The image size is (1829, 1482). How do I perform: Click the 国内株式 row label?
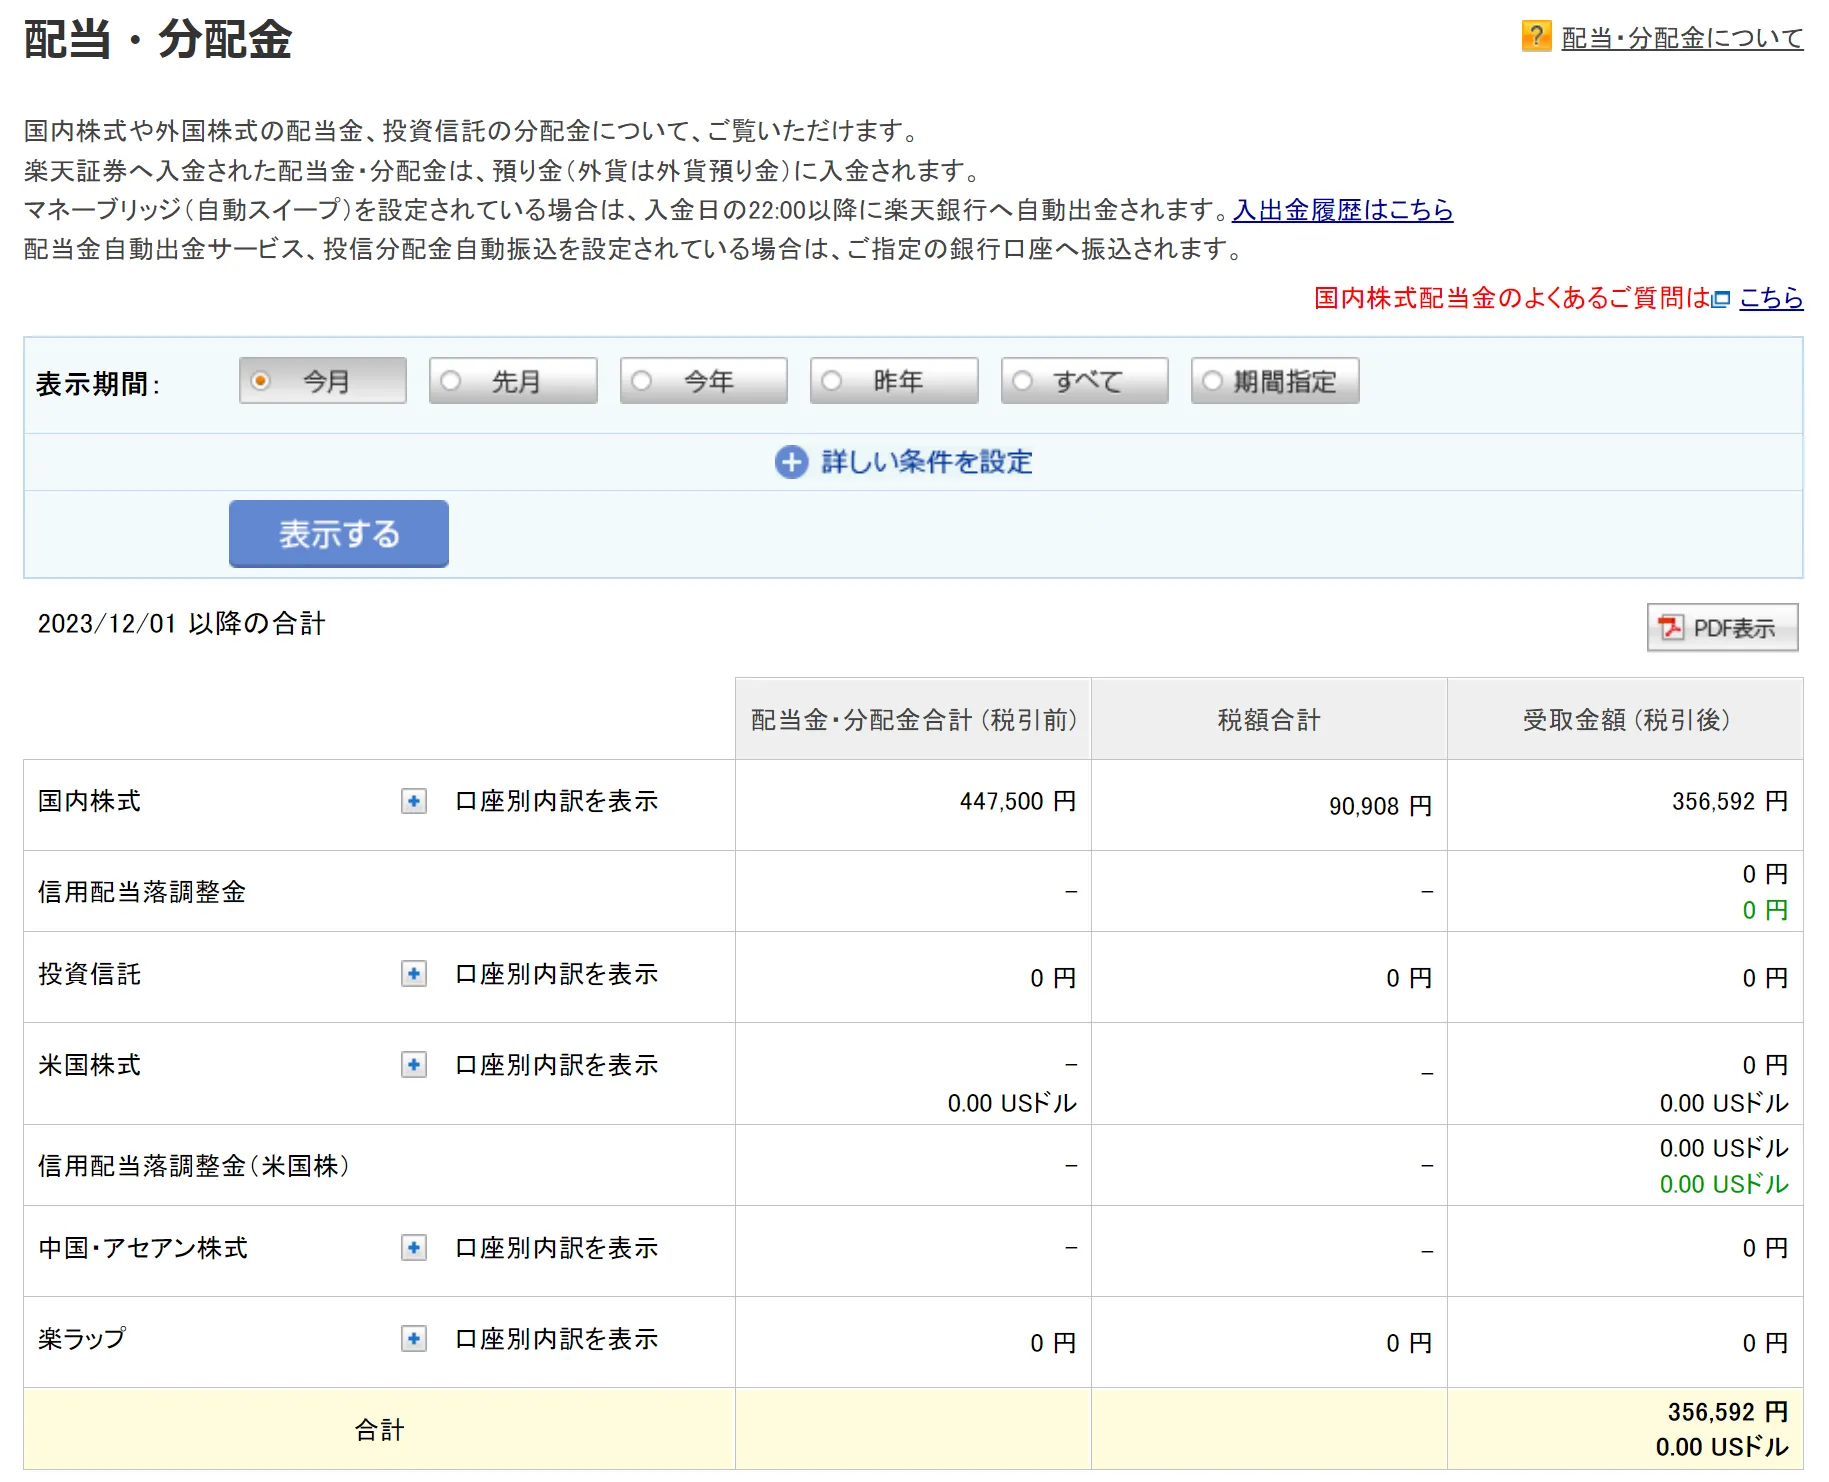tap(90, 801)
